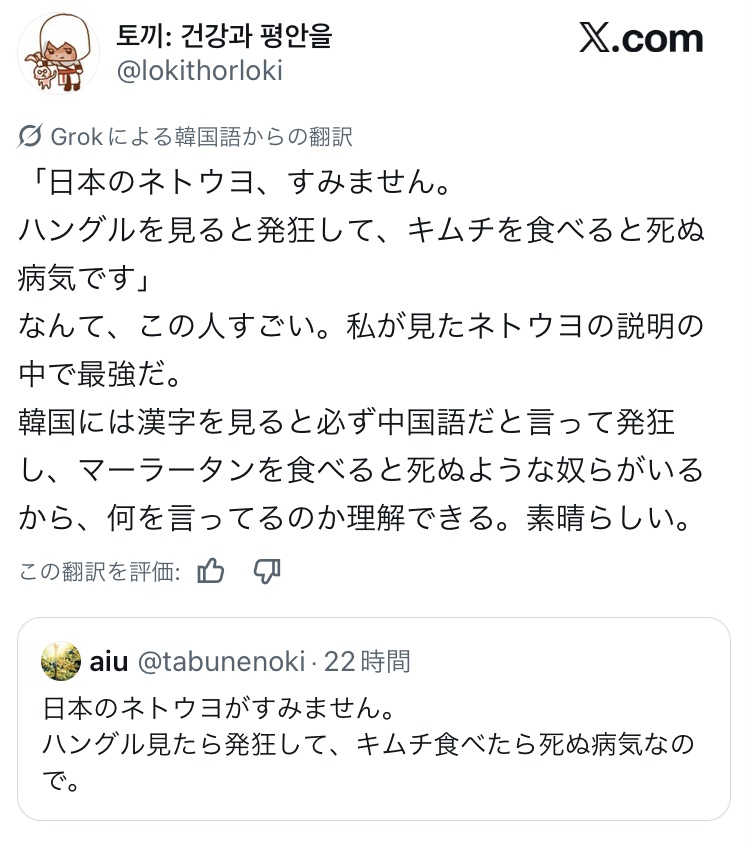Screen dimensions: 749x843
Task: Click the この翻訳を評価 label
Action: click(99, 572)
